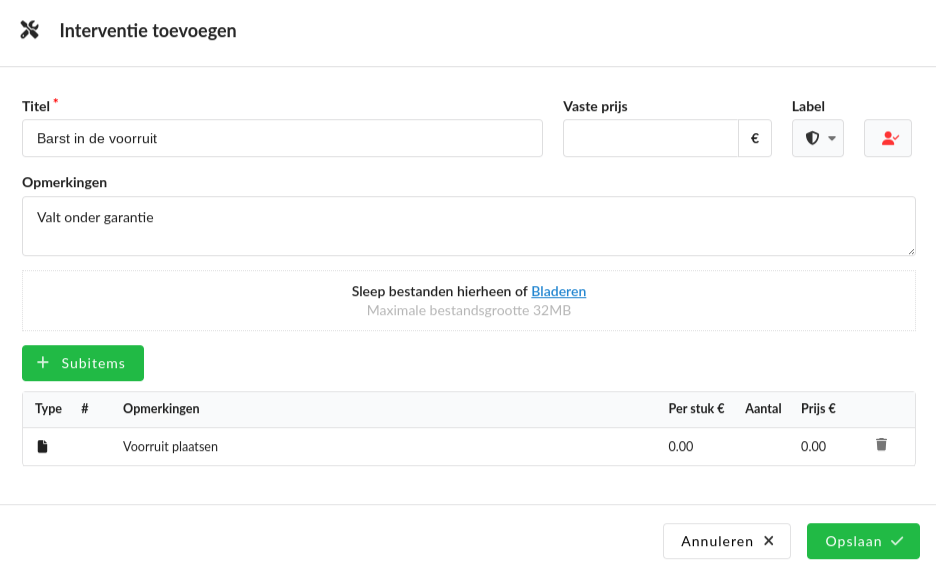The width and height of the screenshot is (936, 570).
Task: Click the X icon on Annuleren
Action: click(769, 541)
